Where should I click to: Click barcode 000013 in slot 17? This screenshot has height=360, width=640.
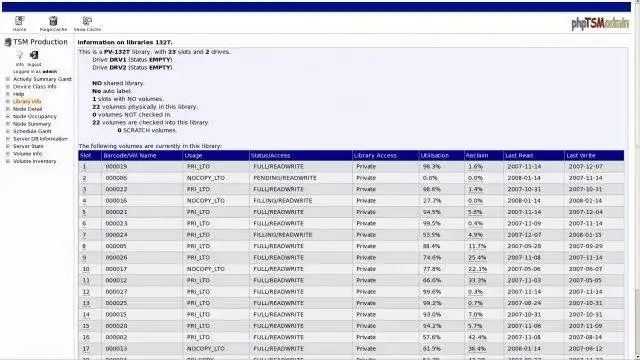(x=116, y=349)
